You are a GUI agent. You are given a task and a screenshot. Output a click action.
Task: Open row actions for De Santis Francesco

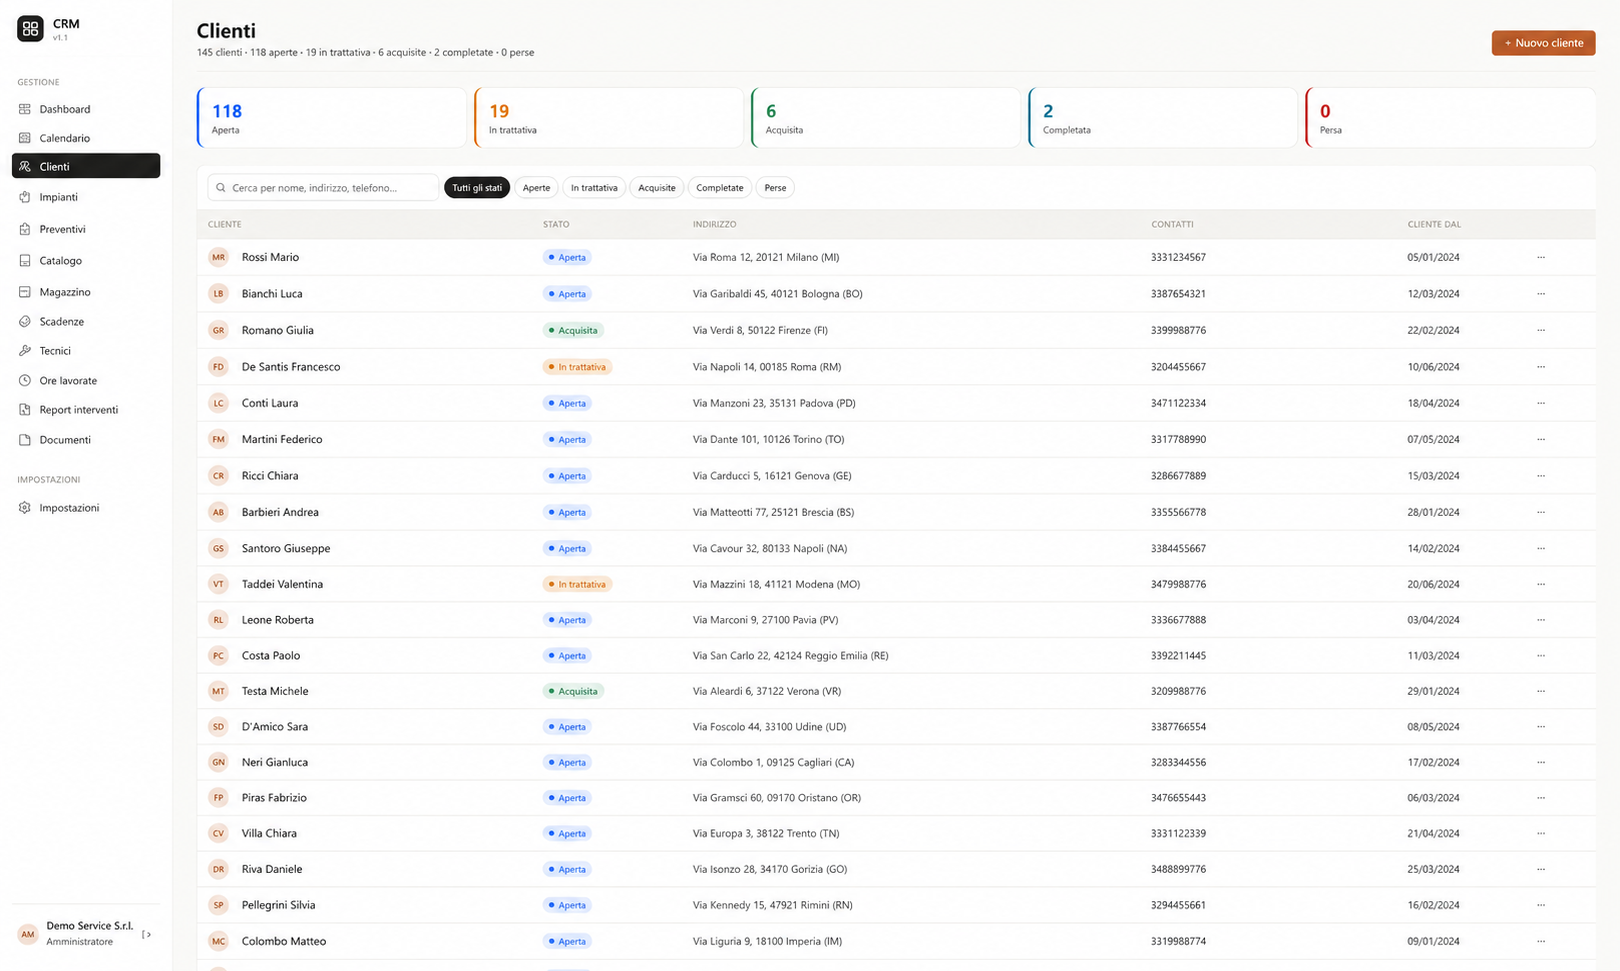[x=1541, y=367]
